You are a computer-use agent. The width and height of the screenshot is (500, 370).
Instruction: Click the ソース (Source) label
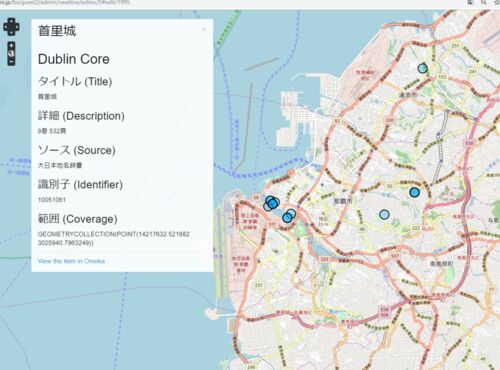77,150
